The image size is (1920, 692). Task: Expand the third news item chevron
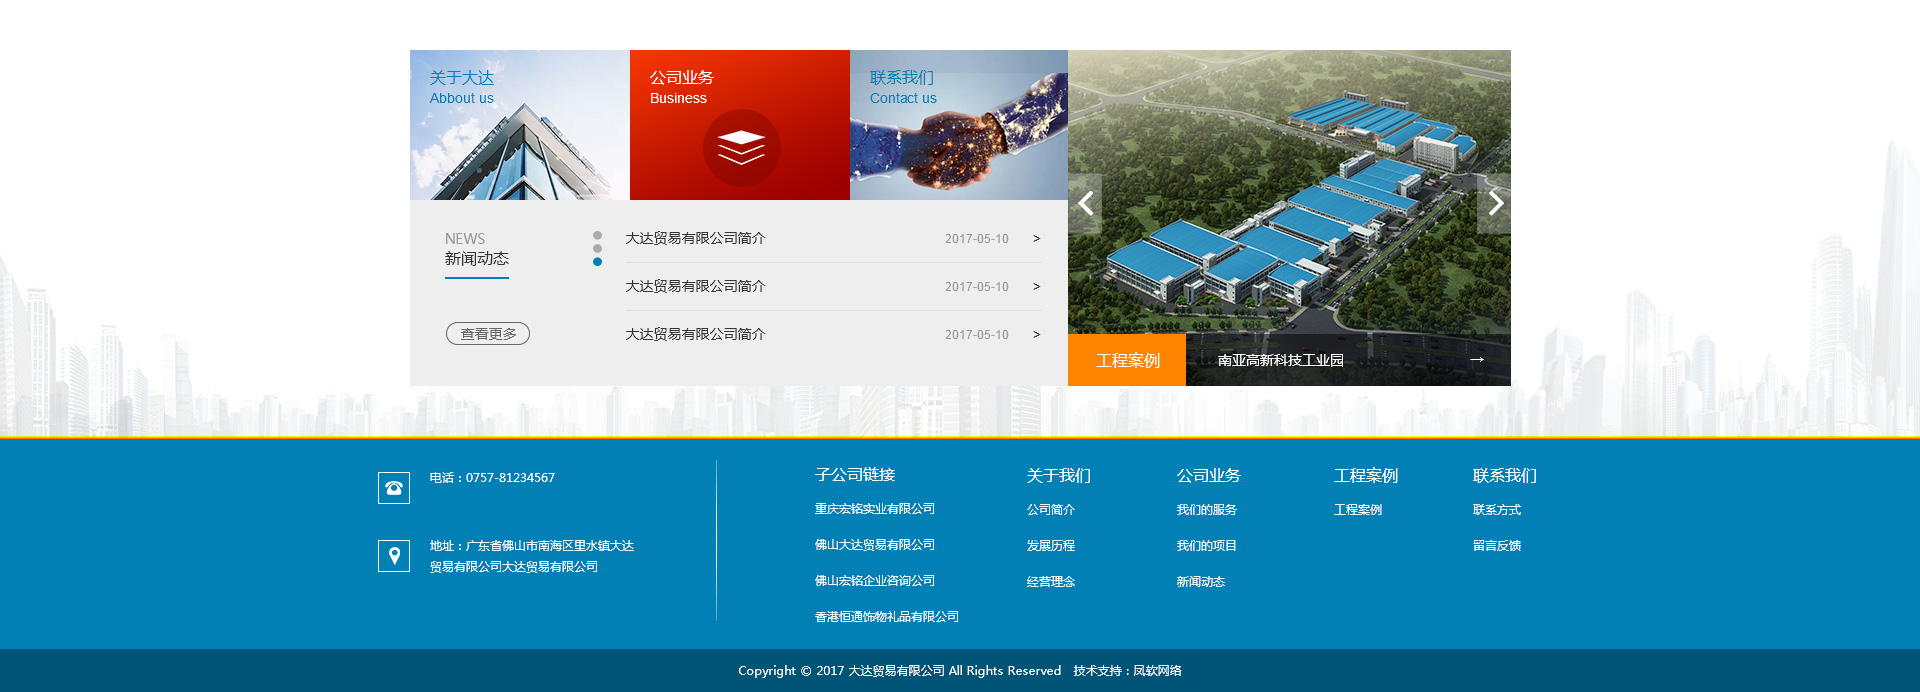coord(1036,335)
